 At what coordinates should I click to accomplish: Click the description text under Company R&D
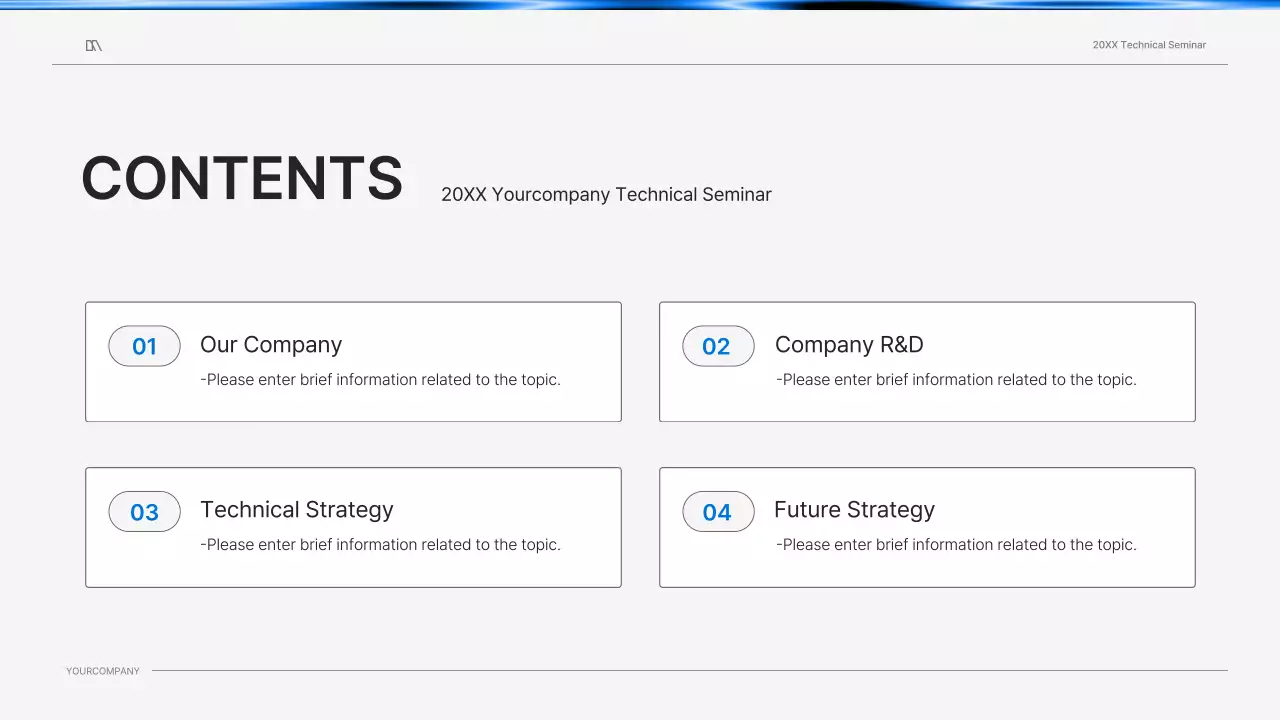(x=956, y=380)
